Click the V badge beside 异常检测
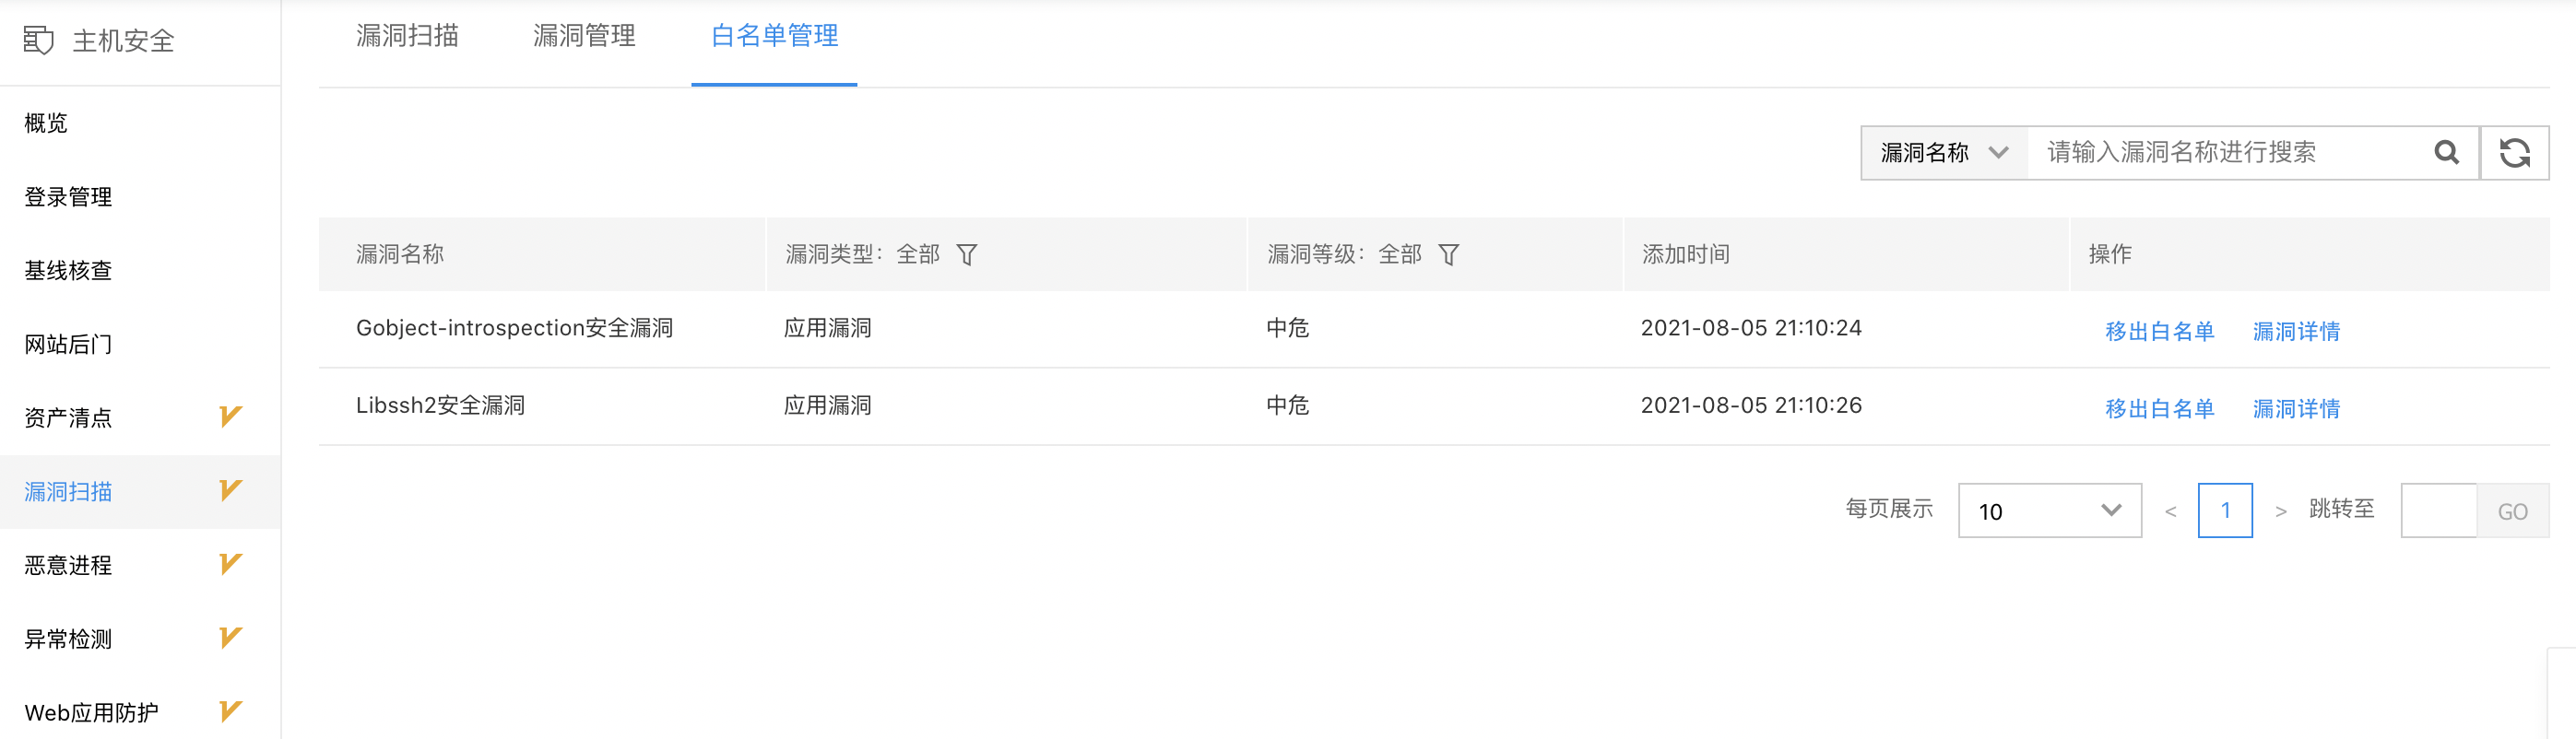This screenshot has width=2576, height=739. (x=230, y=637)
